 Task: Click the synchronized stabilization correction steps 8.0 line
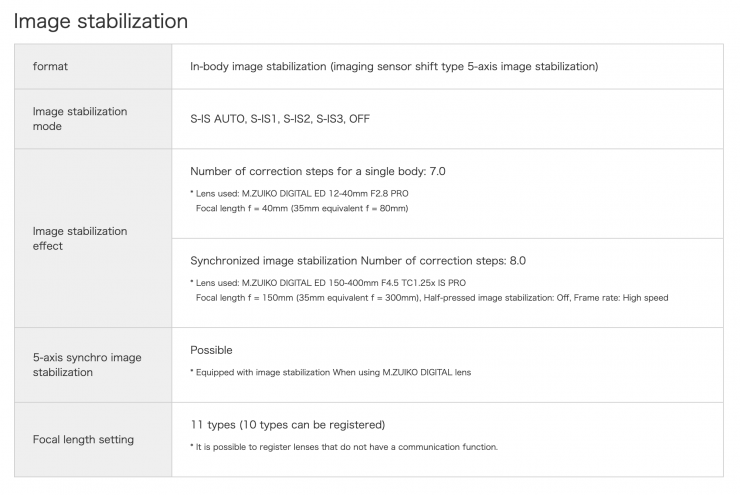[358, 261]
